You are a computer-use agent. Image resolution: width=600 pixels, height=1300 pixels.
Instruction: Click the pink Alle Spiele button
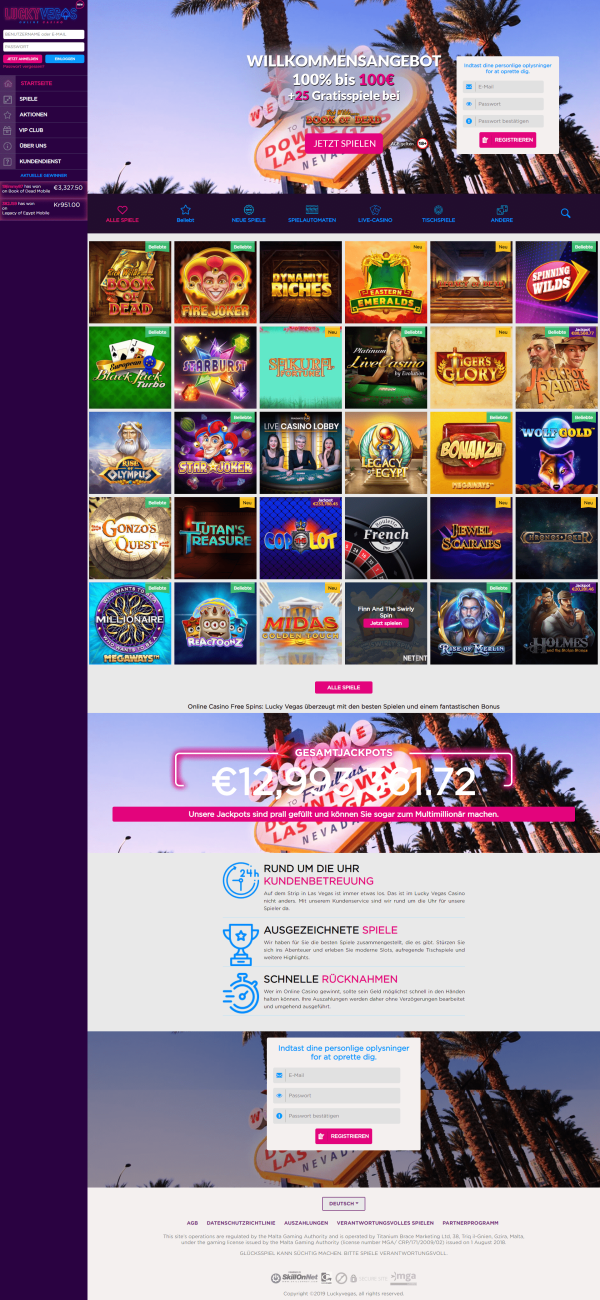coord(343,687)
